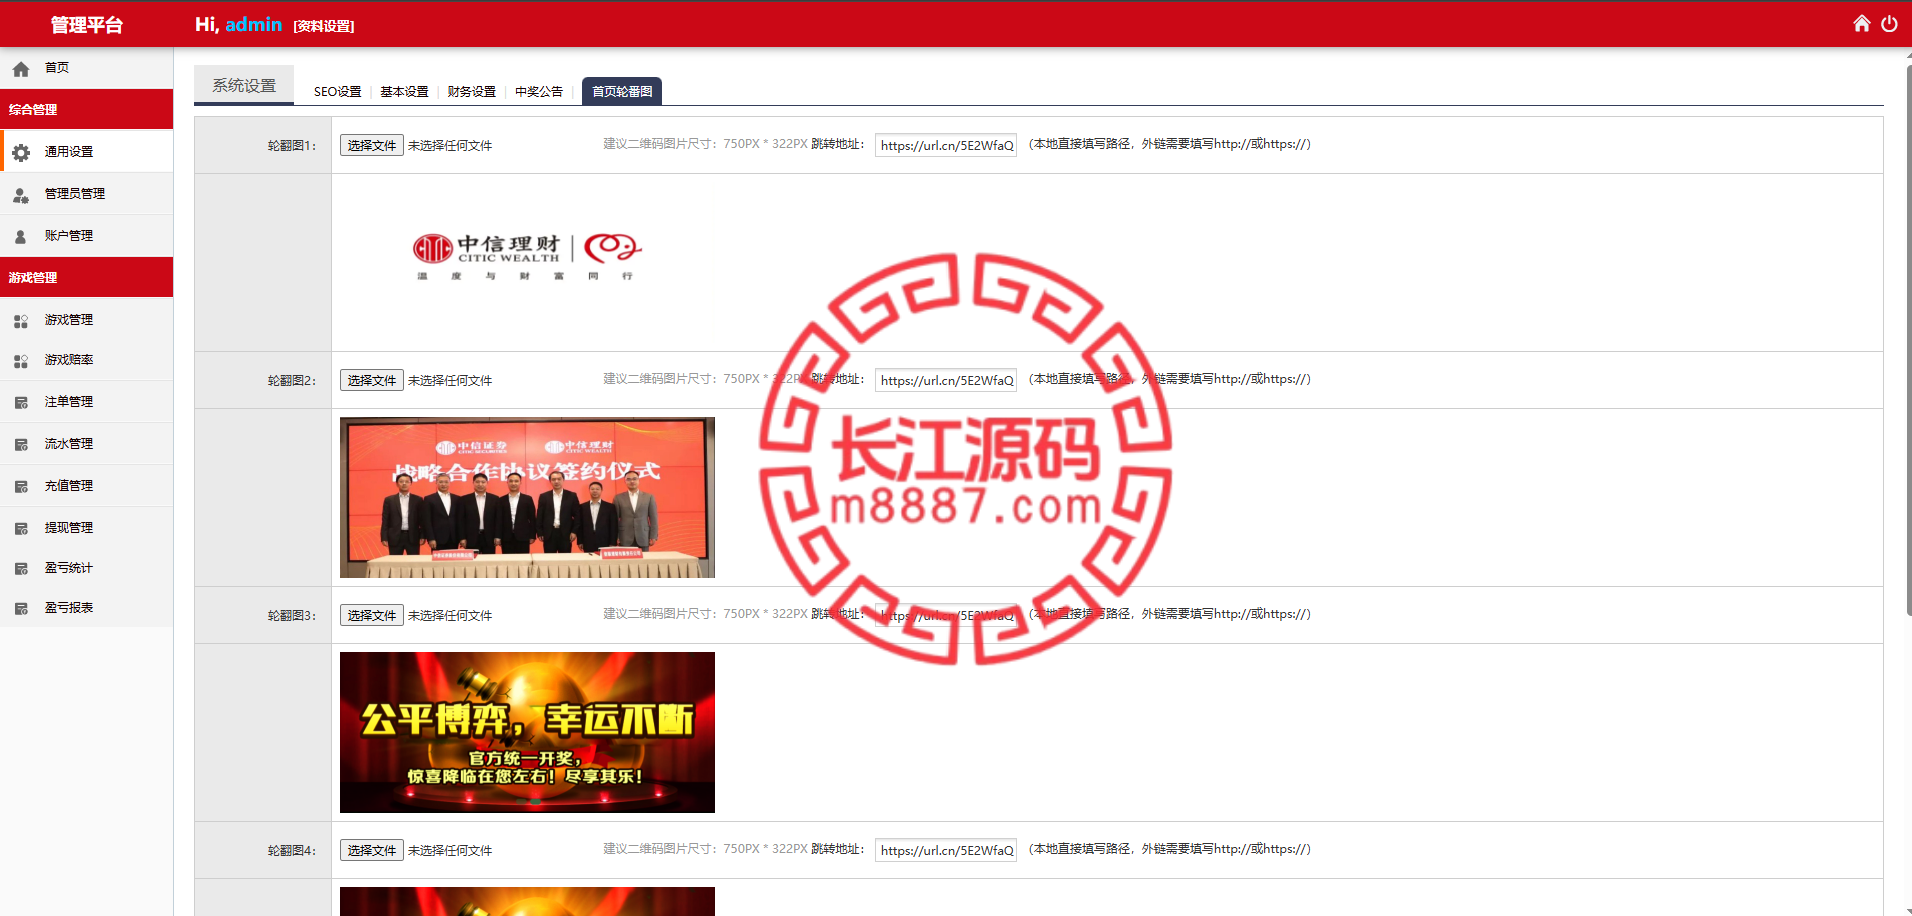Click the icon beside 盈亏报表
The height and width of the screenshot is (916, 1912).
tap(21, 609)
